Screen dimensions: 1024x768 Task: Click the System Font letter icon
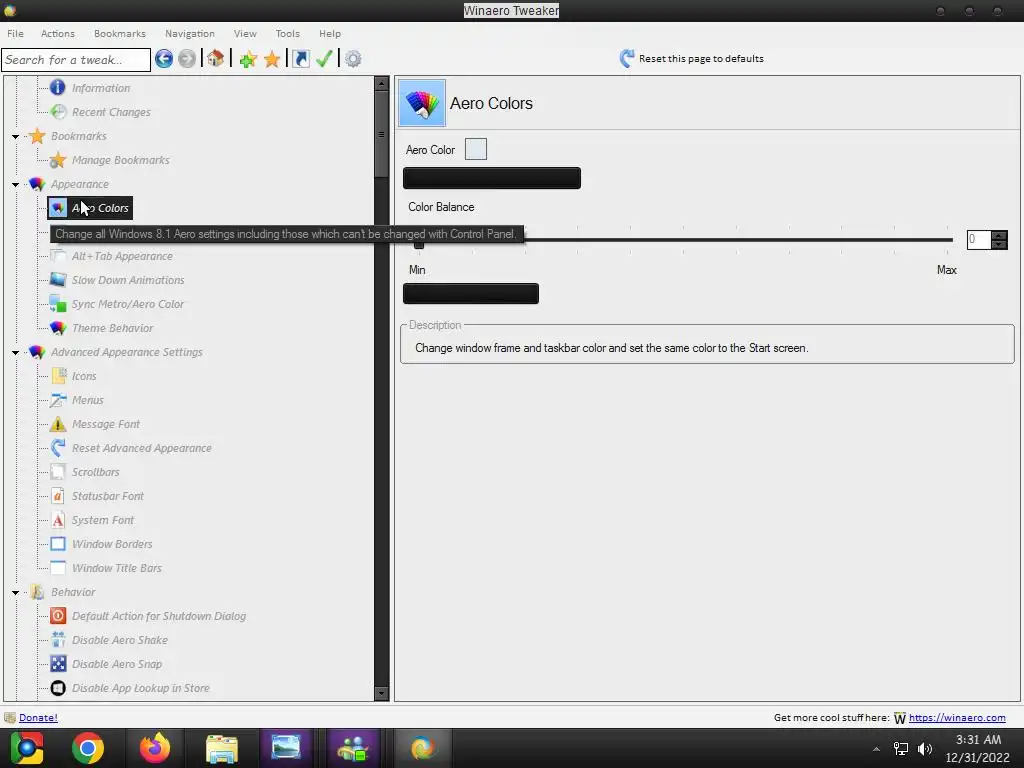pos(58,520)
